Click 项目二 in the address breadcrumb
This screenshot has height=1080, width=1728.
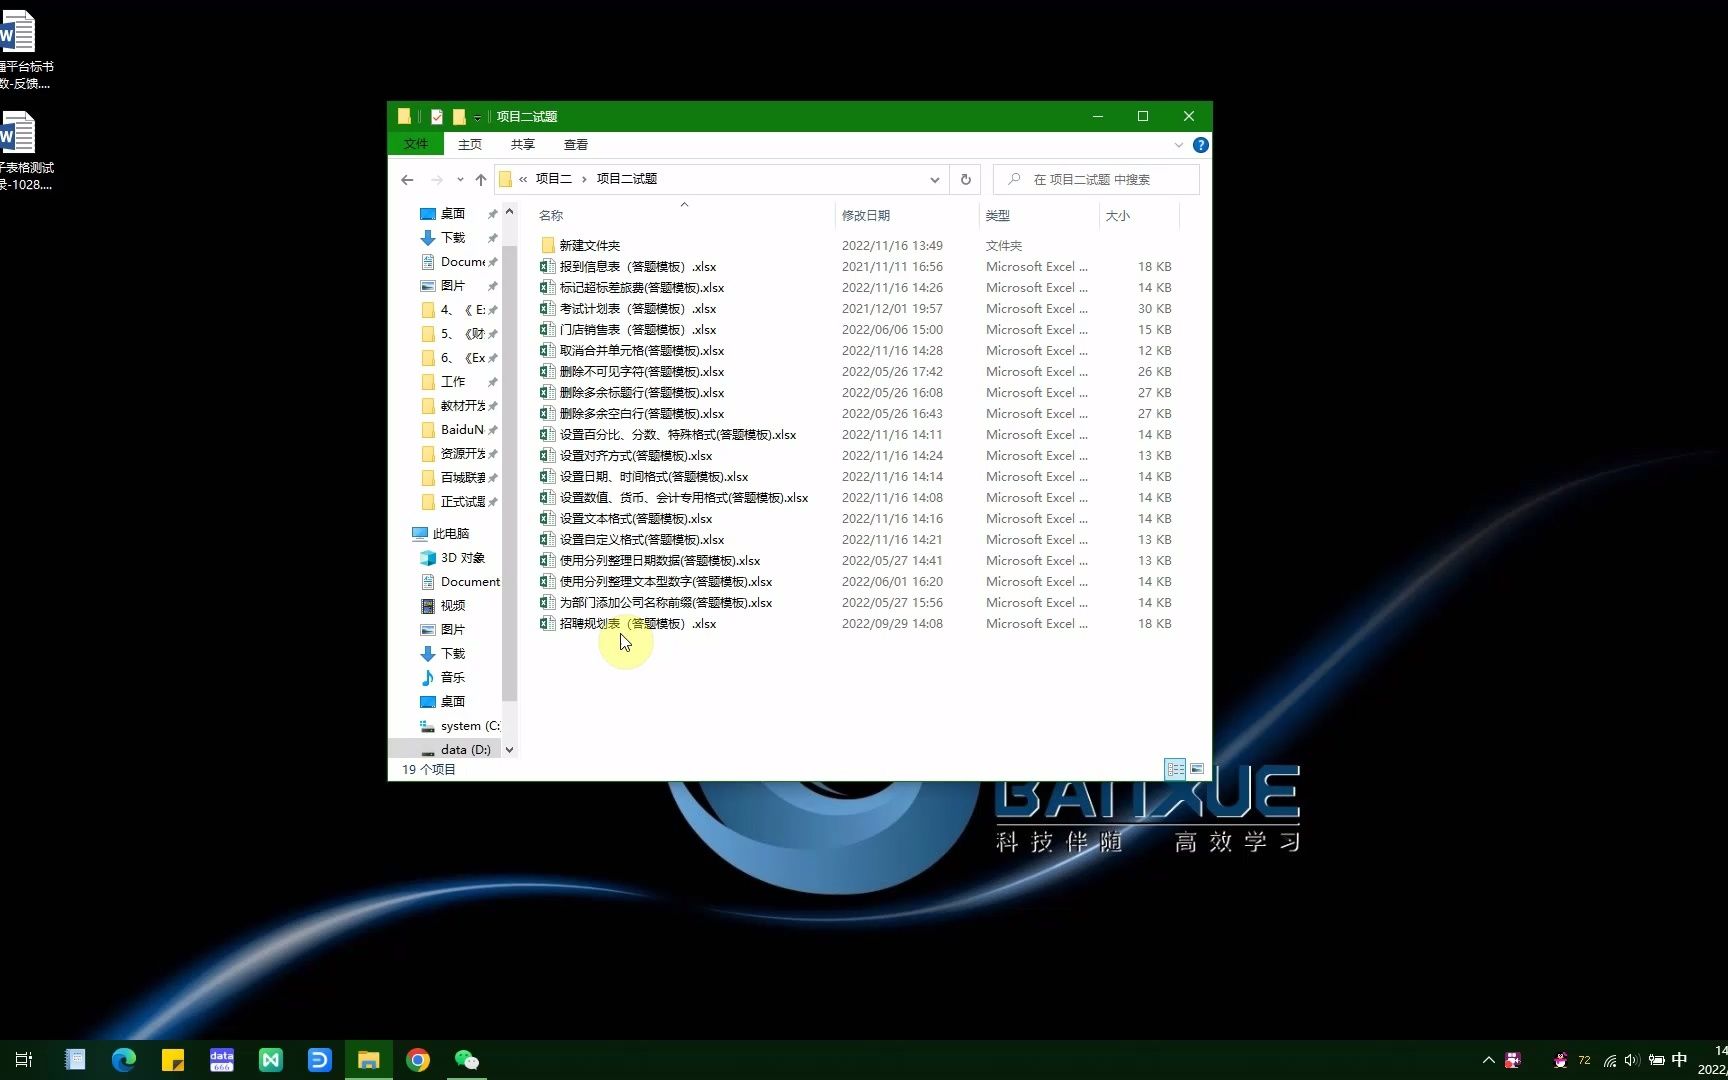[553, 179]
